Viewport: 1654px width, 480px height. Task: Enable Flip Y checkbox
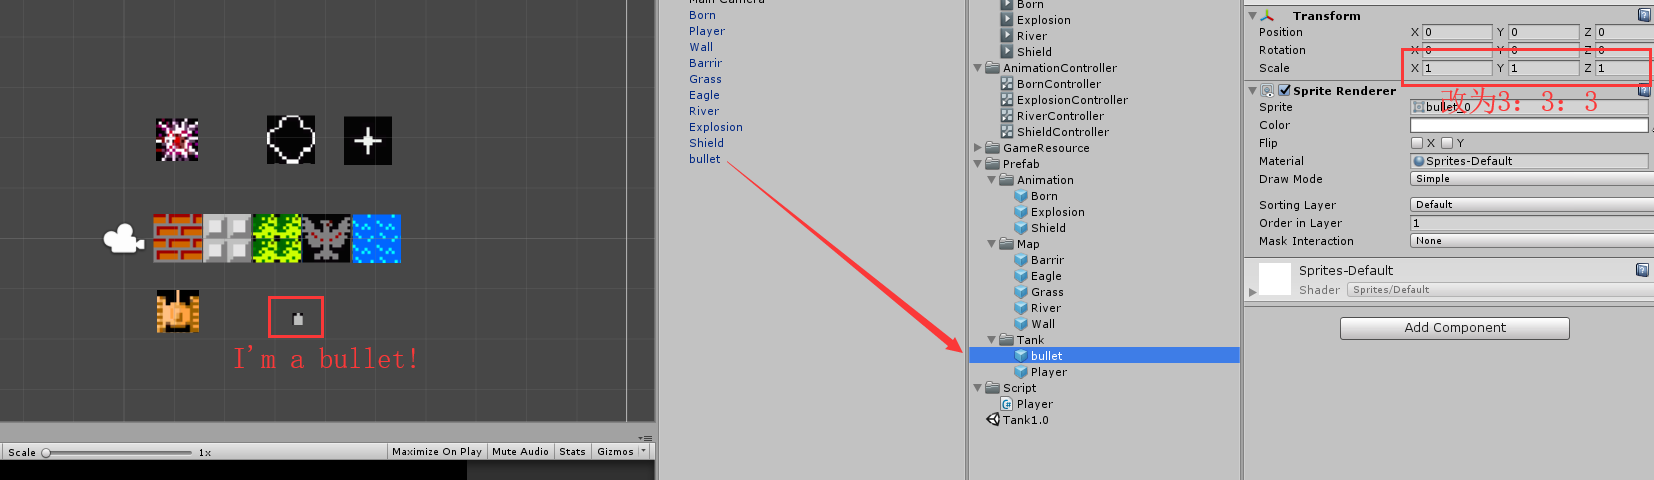pyautogui.click(x=1446, y=143)
